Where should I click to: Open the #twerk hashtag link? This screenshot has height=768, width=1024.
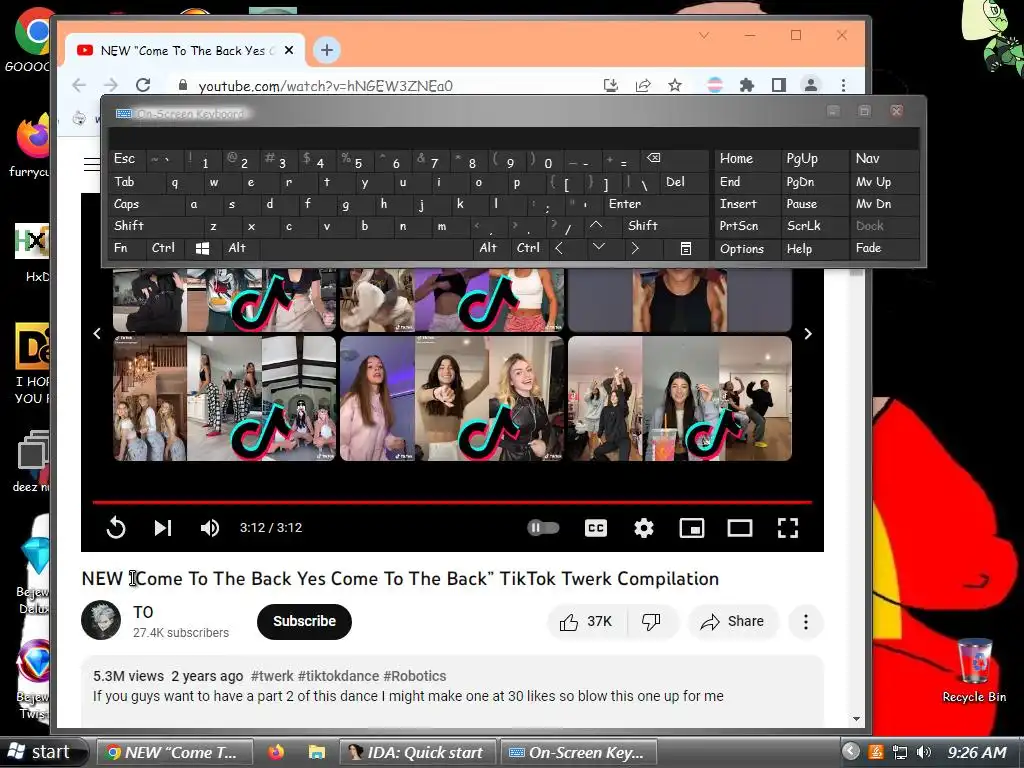[272, 676]
